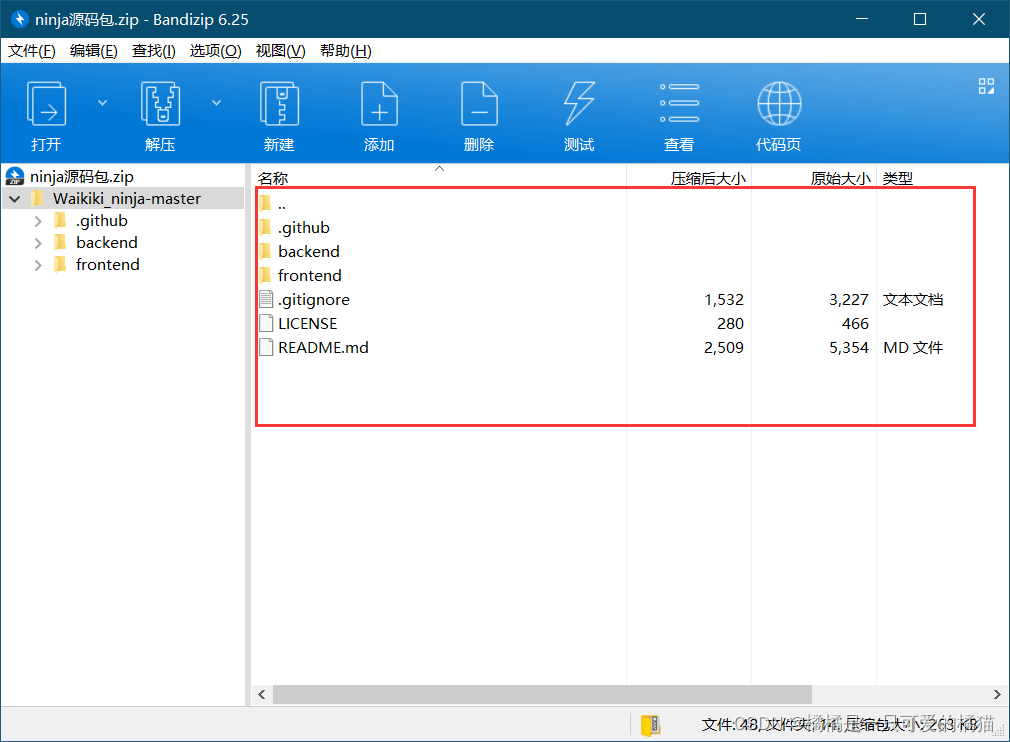The image size is (1010, 742).
Task: Select backend folder in left tree
Action: point(107,243)
